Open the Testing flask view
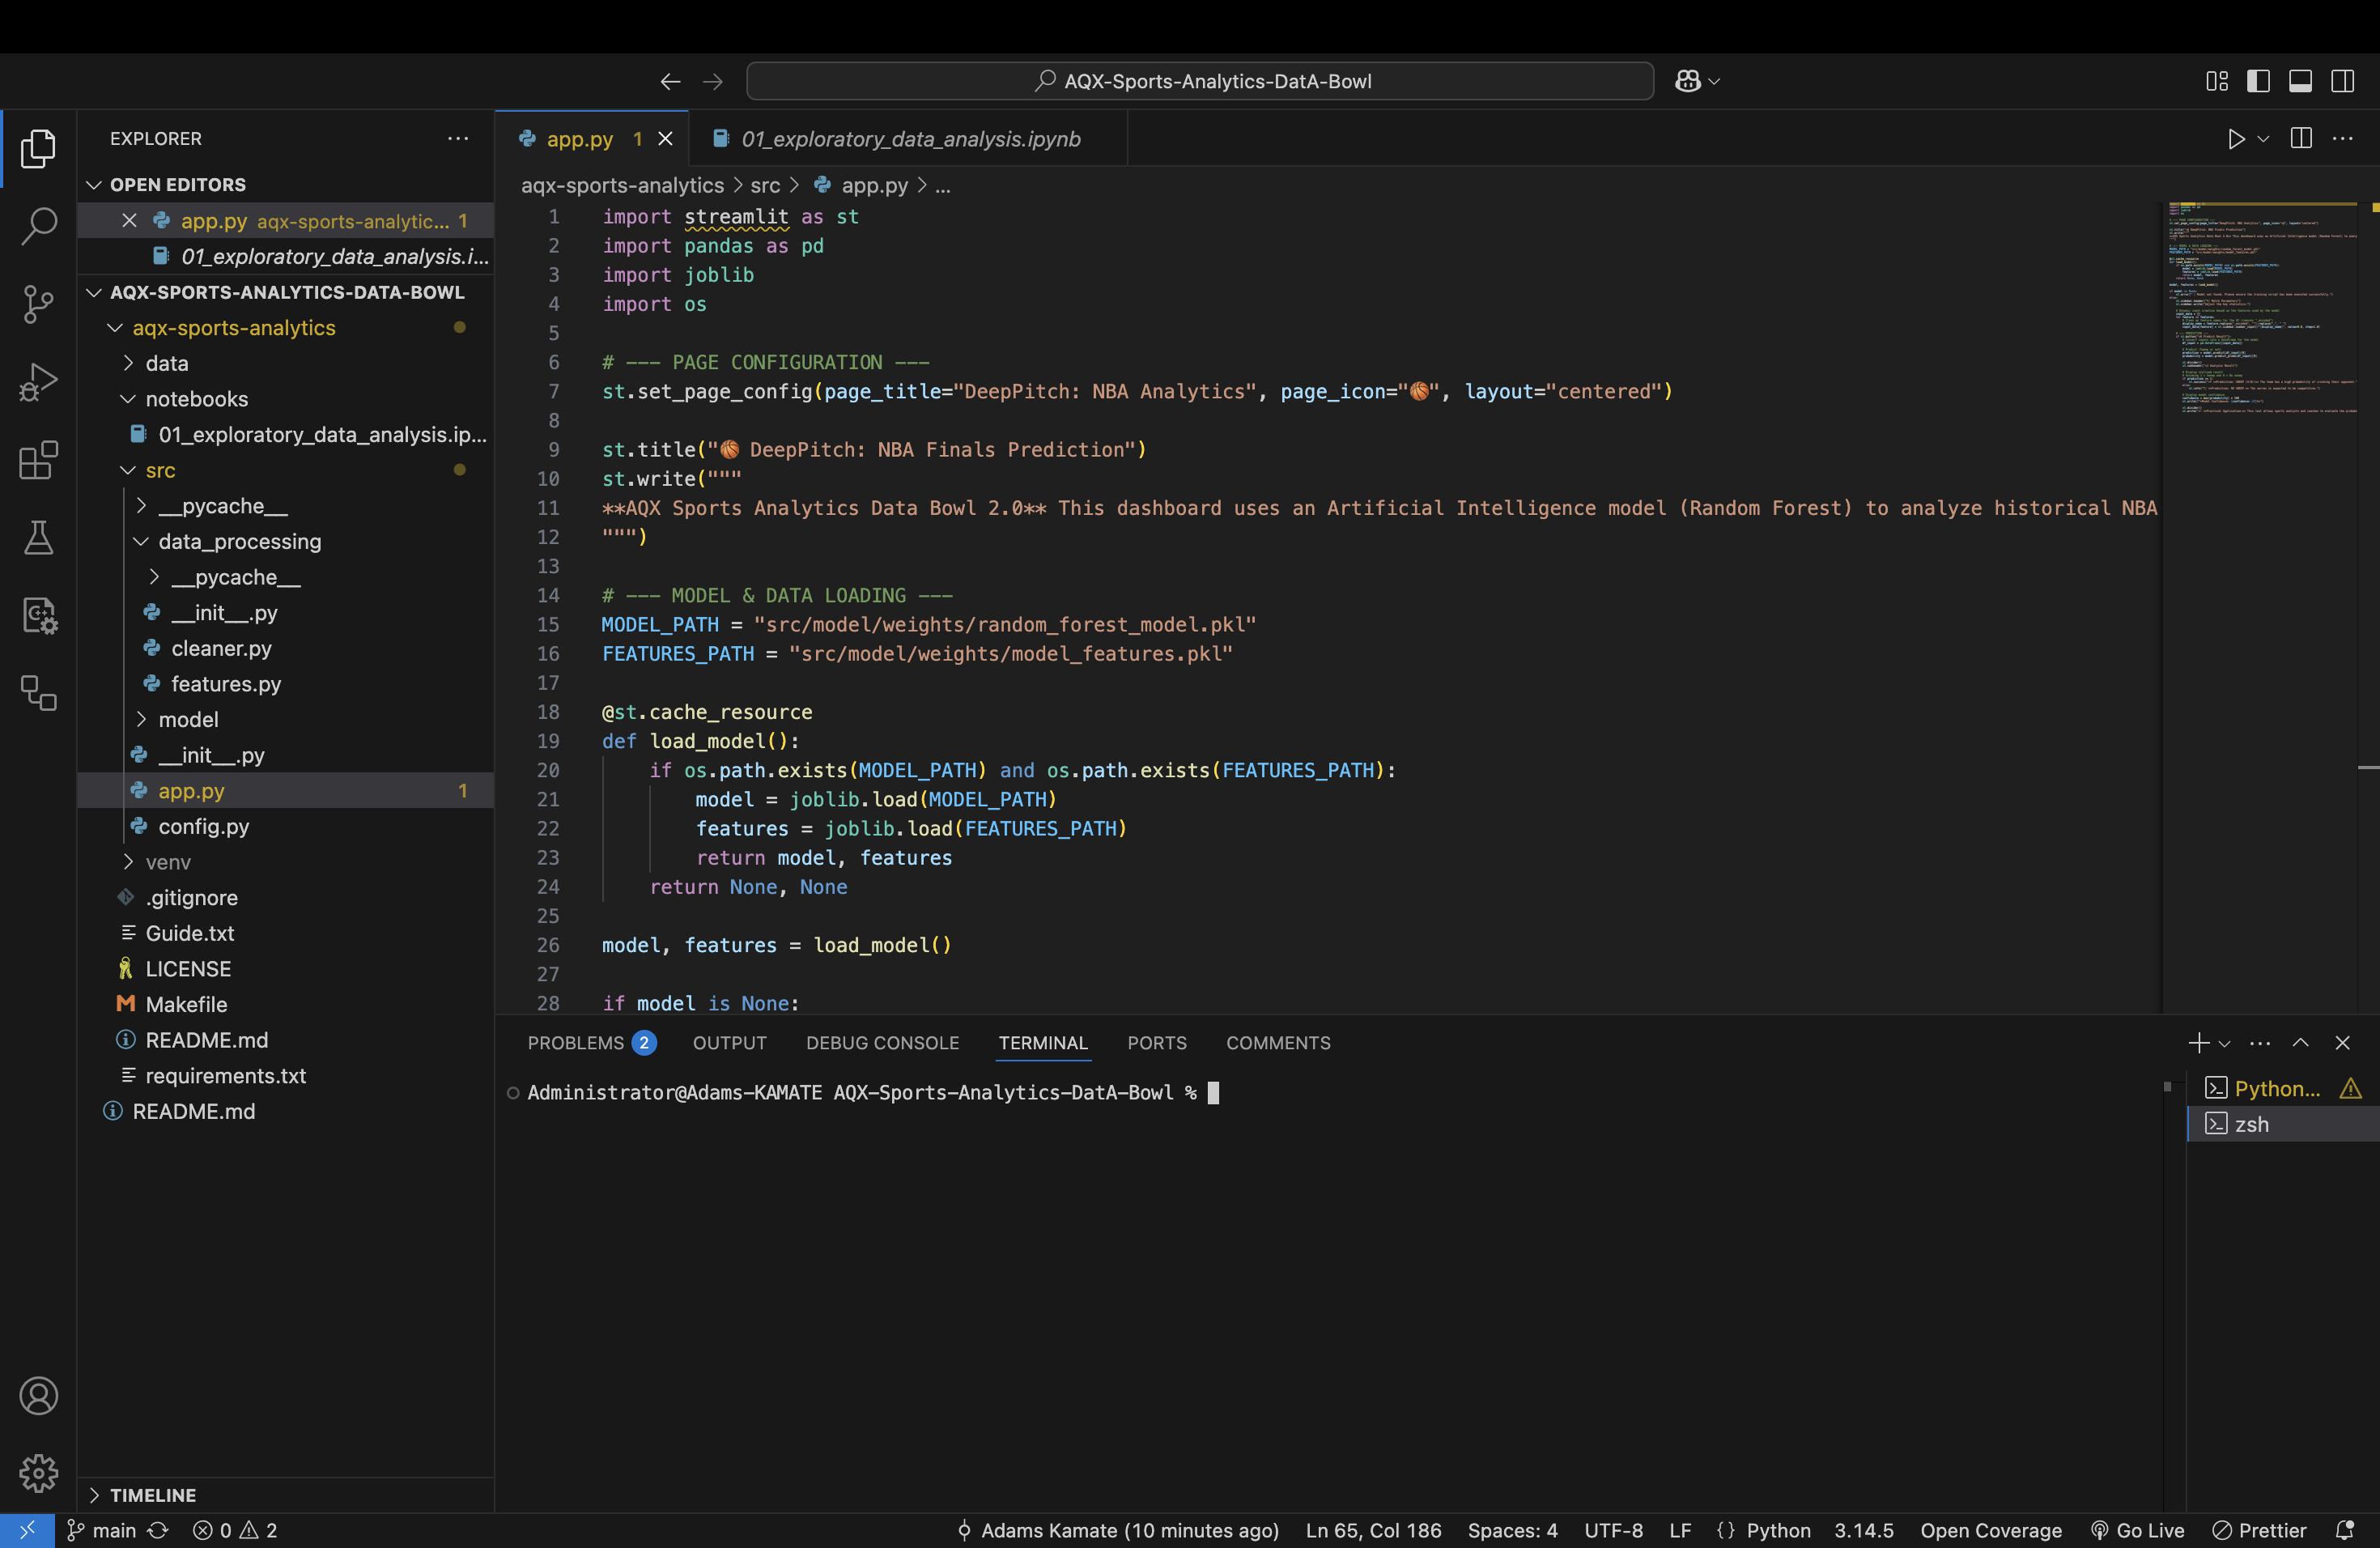The height and width of the screenshot is (1548, 2380). (38, 538)
